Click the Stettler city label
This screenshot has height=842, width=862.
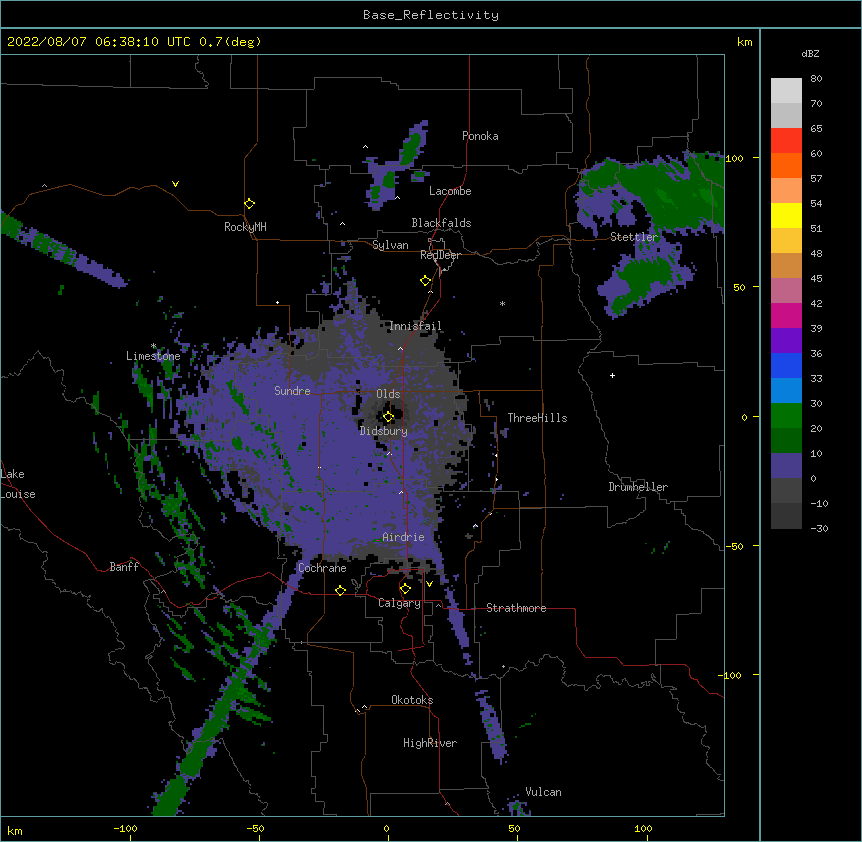[634, 237]
